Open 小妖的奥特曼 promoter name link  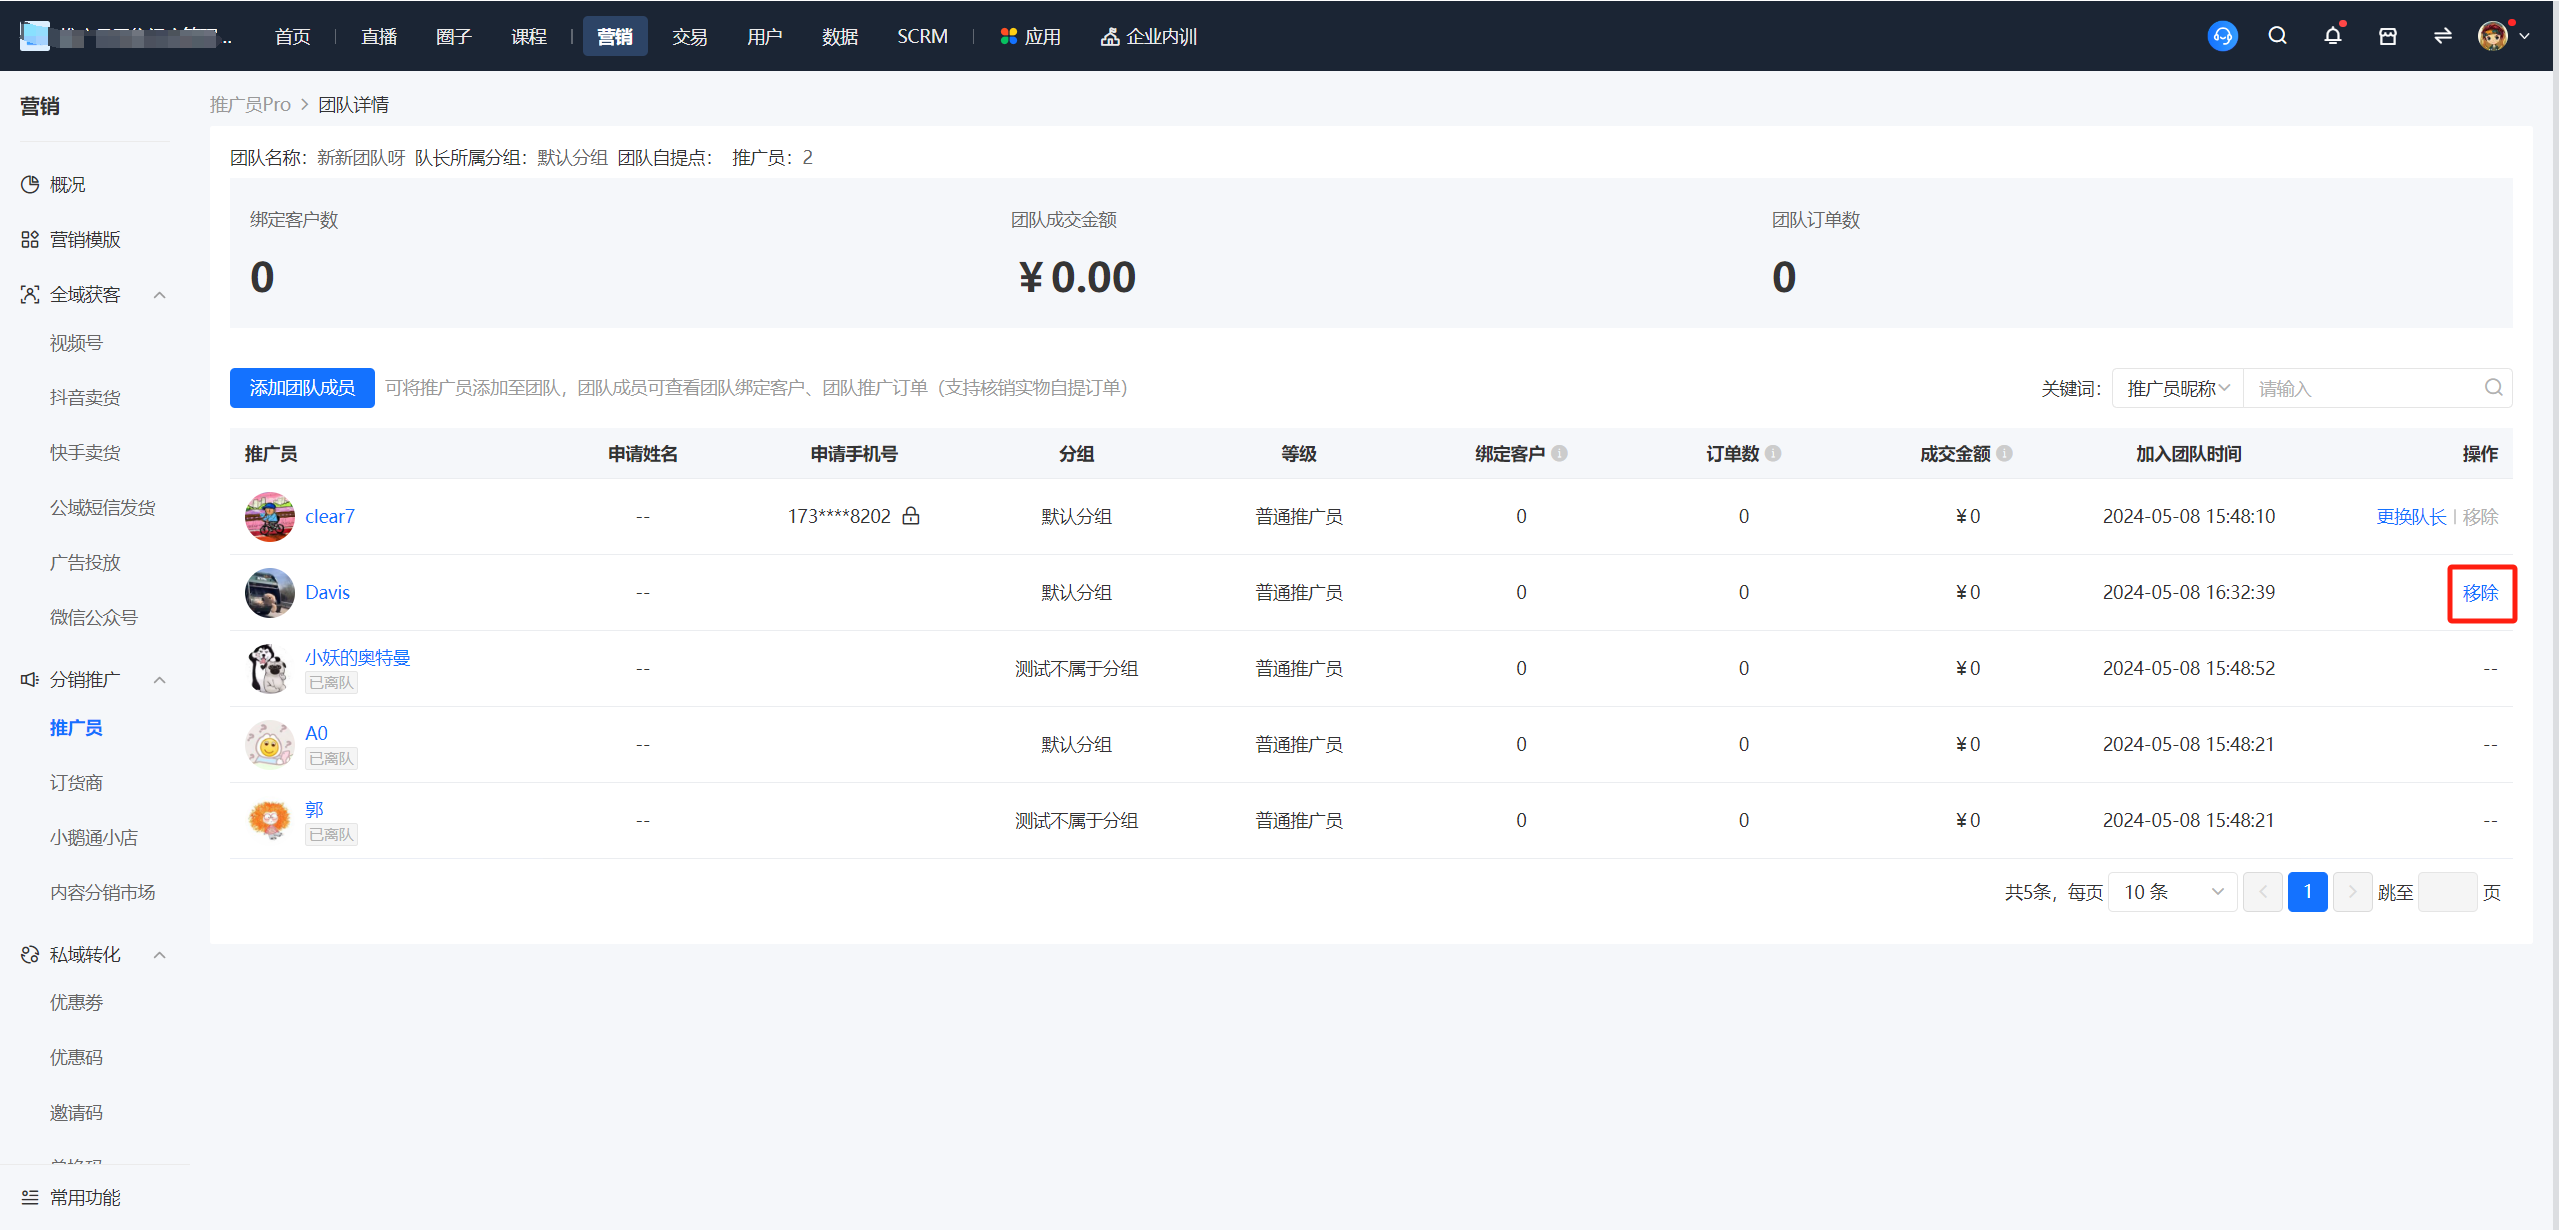(357, 657)
